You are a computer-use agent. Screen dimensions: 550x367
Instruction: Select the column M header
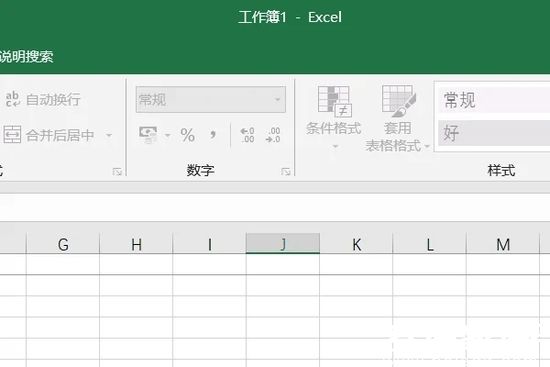503,243
